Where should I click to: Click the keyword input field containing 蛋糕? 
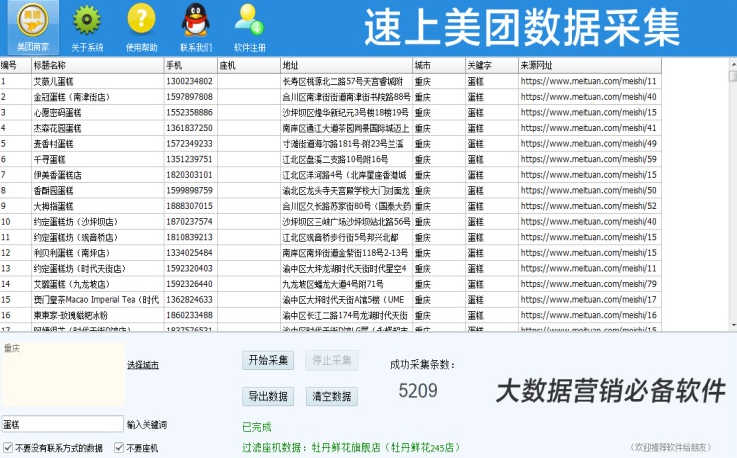point(62,424)
